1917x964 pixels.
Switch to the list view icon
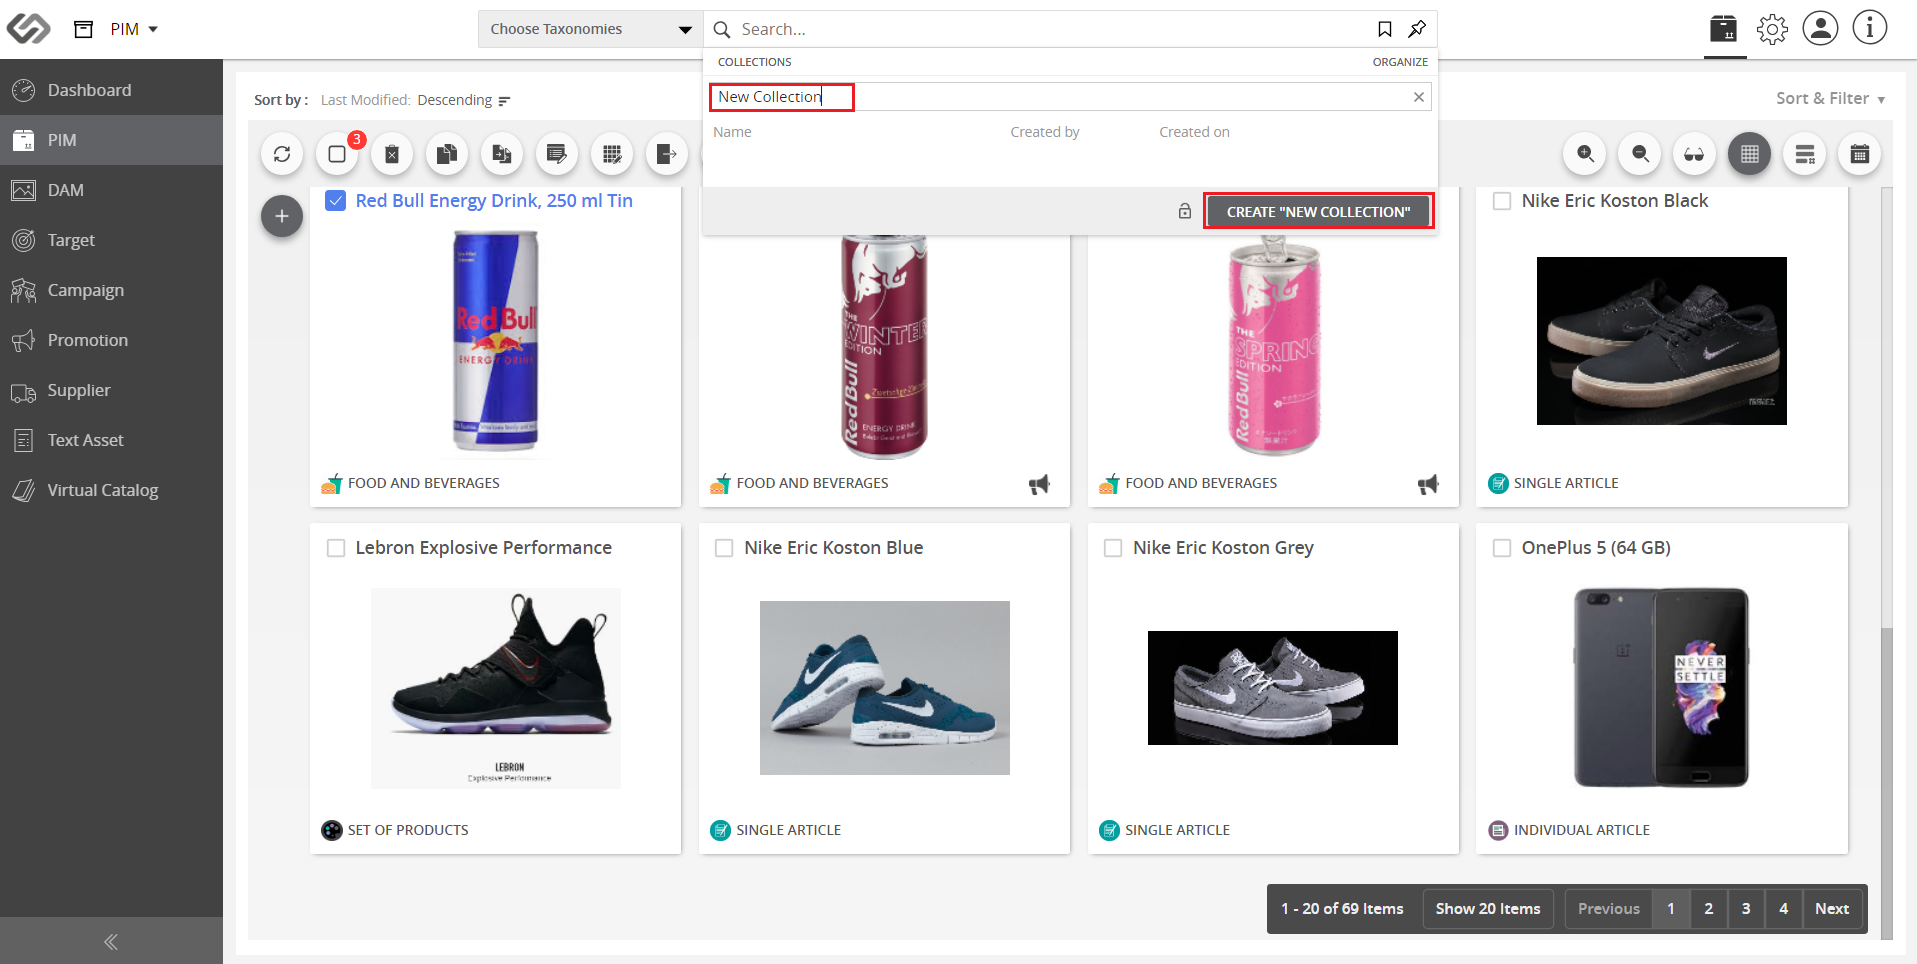click(1805, 154)
